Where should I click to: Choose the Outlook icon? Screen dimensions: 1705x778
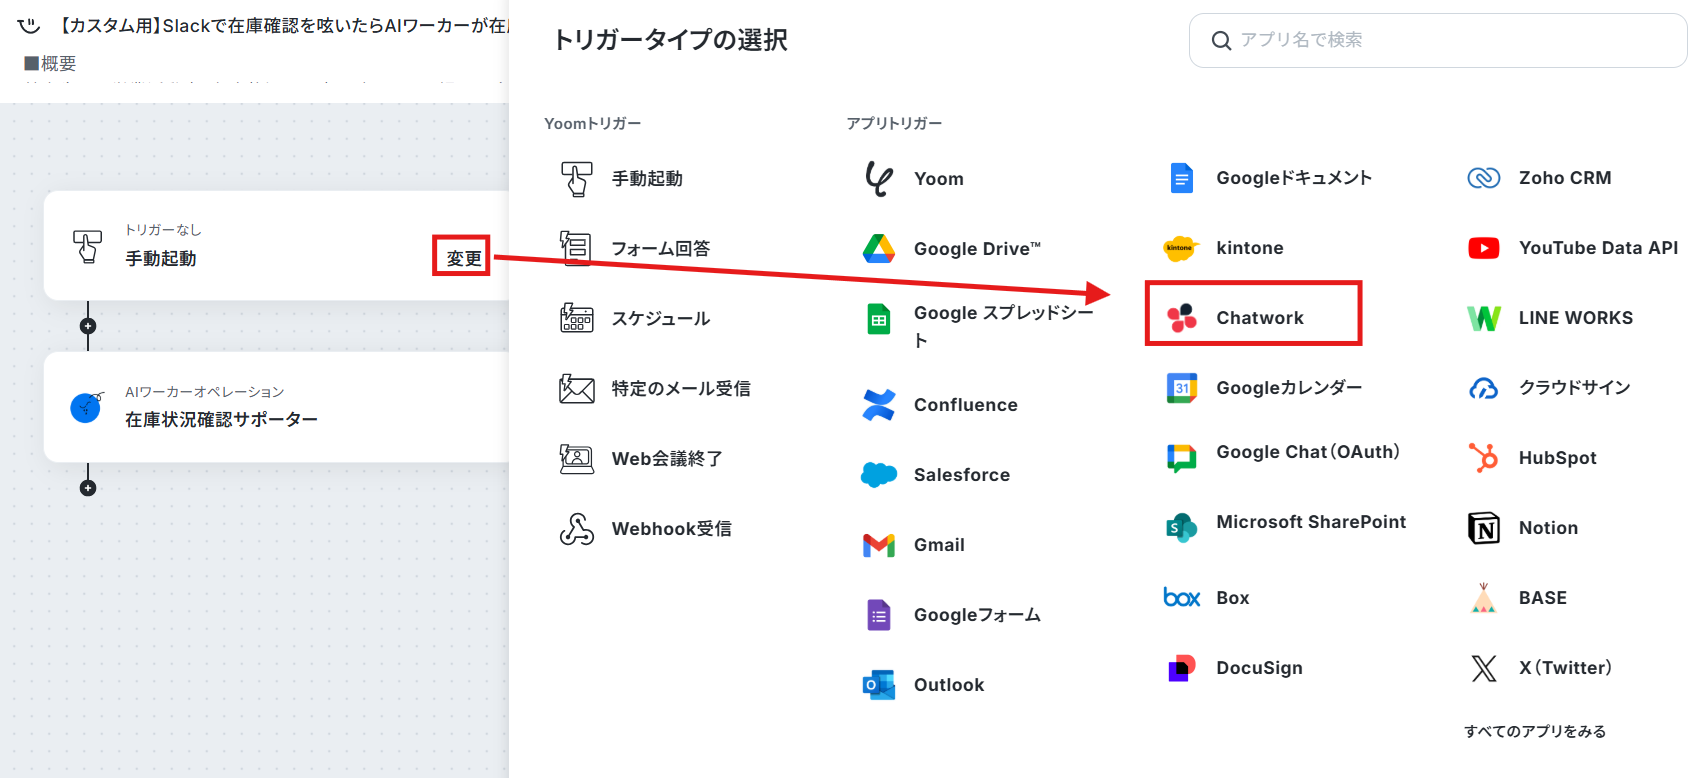pos(879,685)
